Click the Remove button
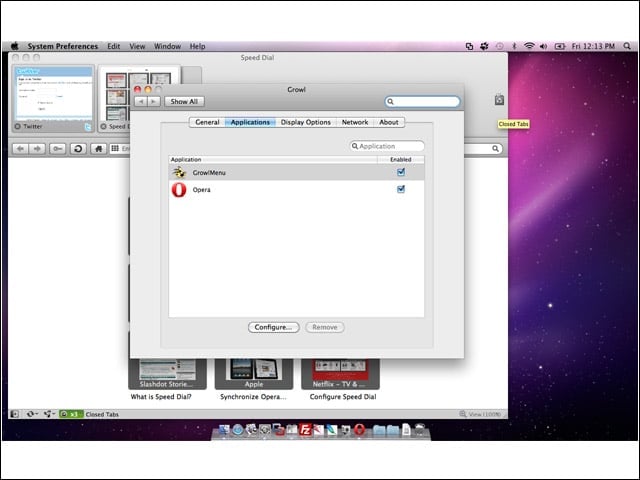This screenshot has width=640, height=480. (325, 327)
